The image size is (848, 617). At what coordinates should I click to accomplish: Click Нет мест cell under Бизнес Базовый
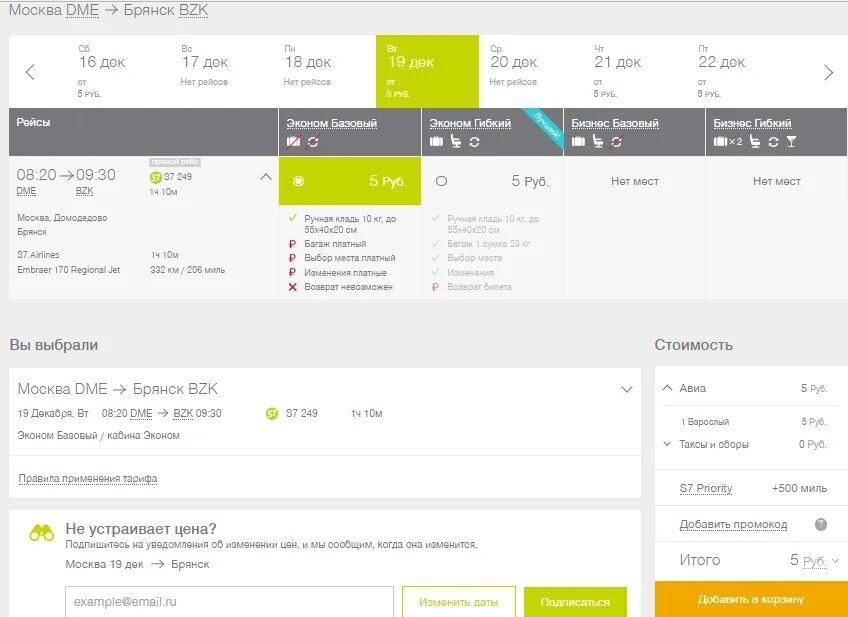pyautogui.click(x=635, y=181)
